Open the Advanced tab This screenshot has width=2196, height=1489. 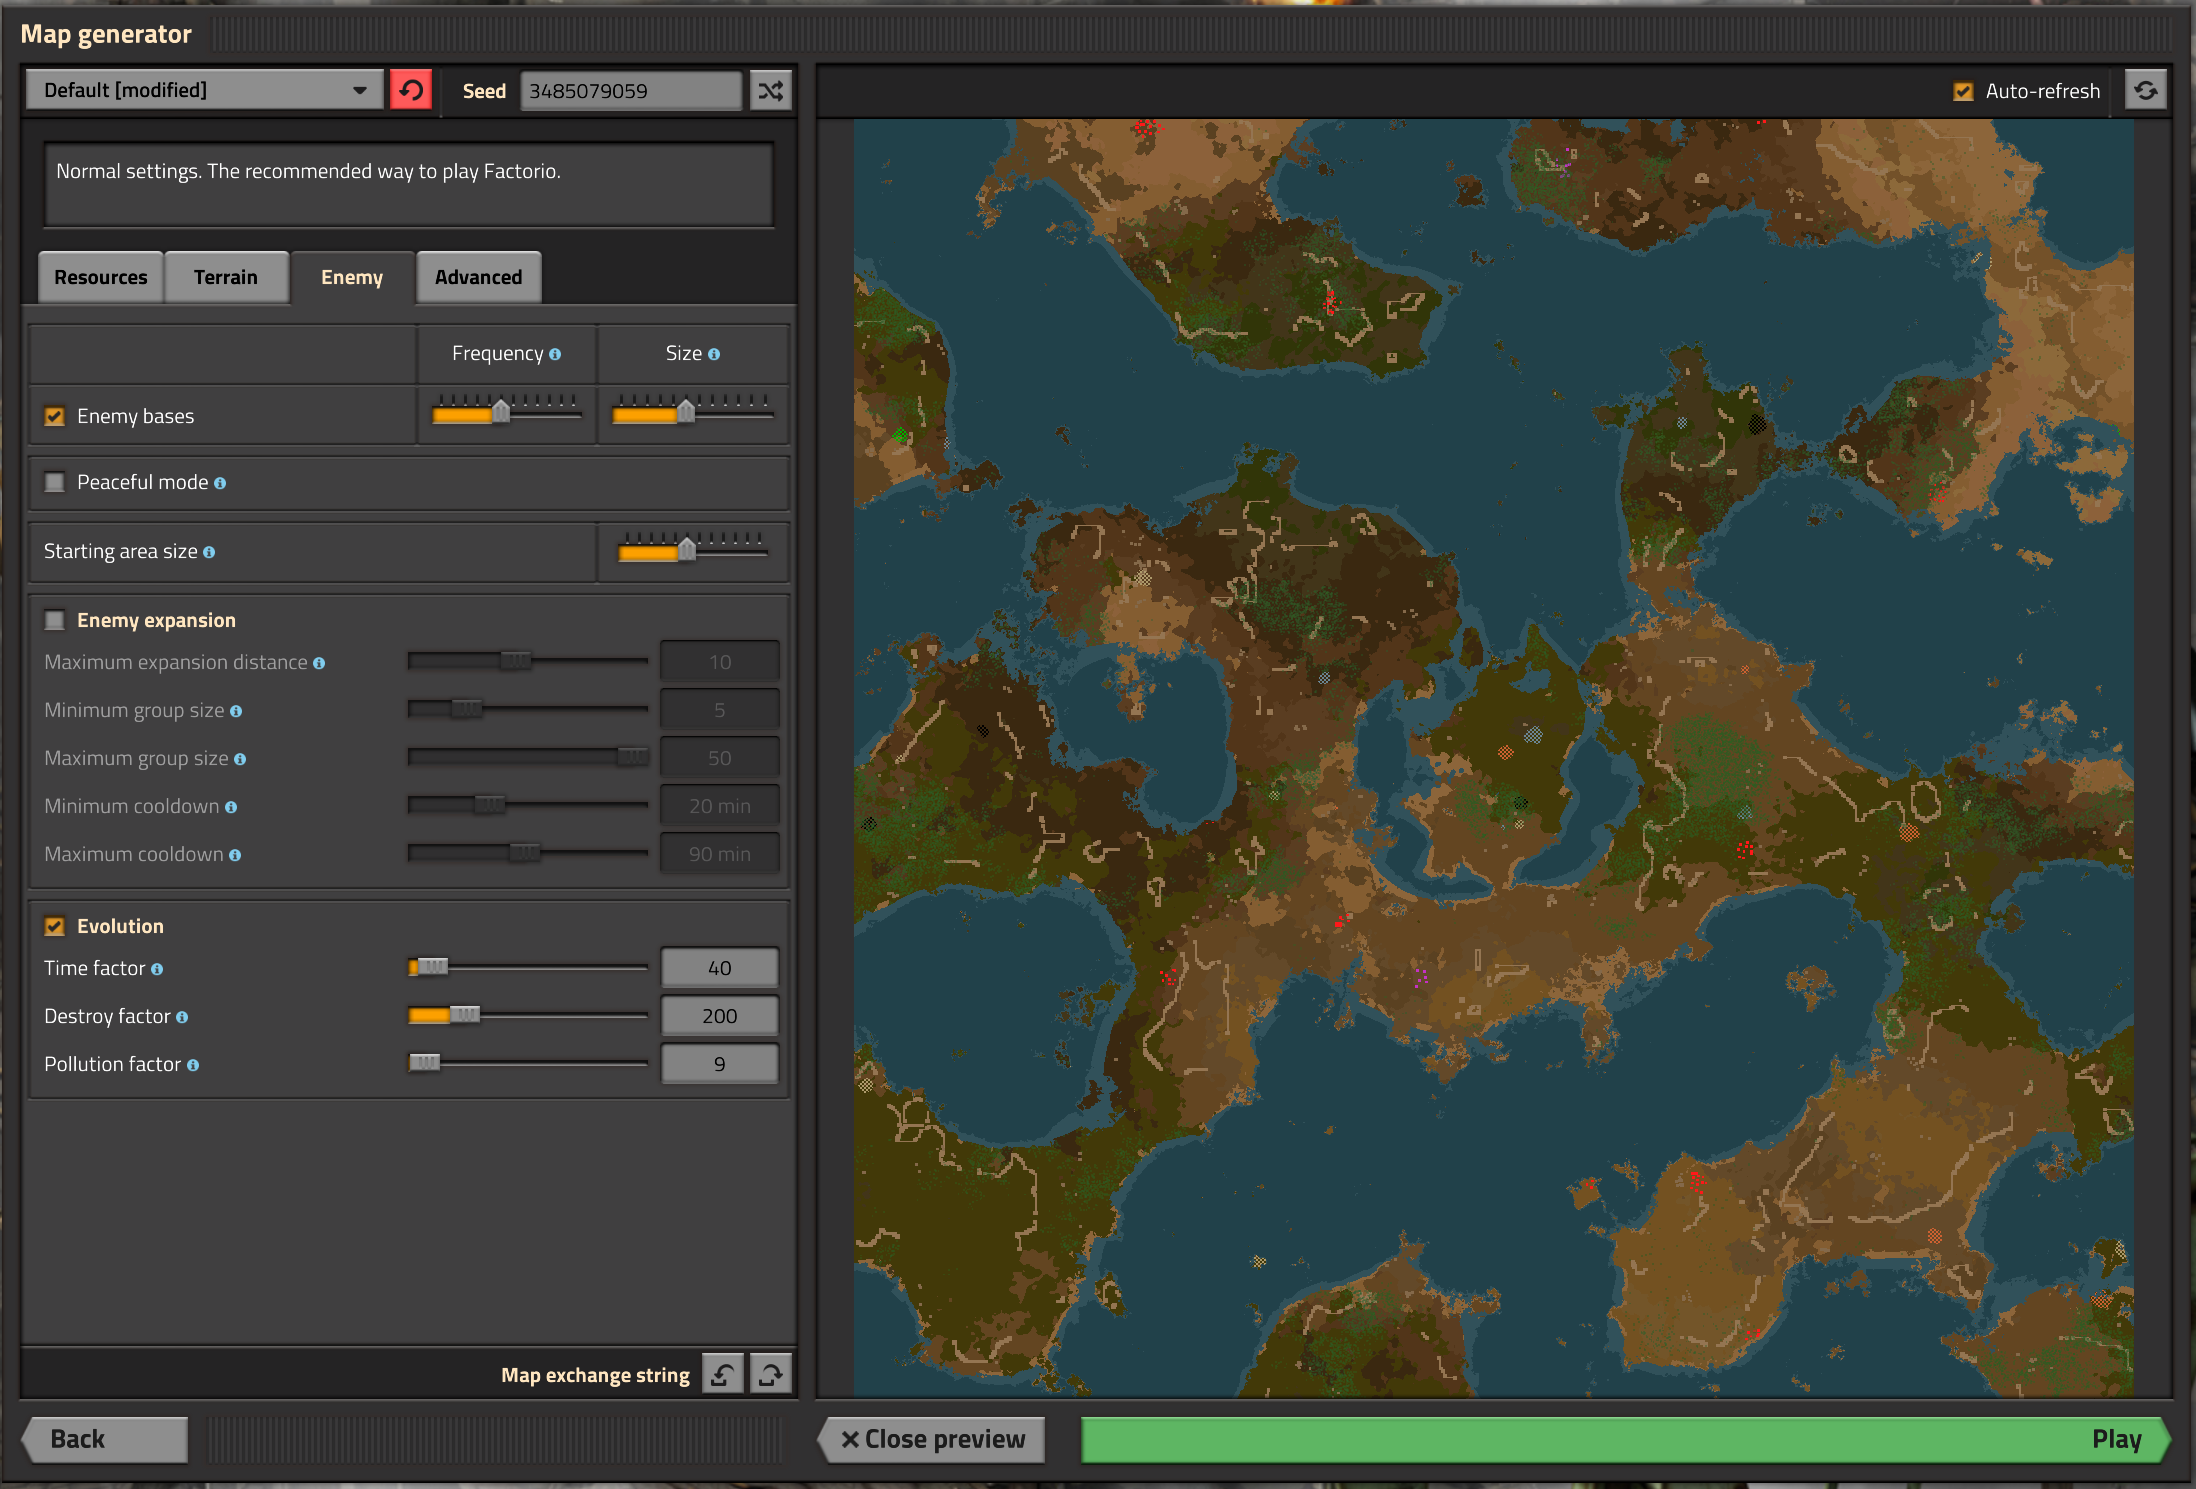pos(479,277)
